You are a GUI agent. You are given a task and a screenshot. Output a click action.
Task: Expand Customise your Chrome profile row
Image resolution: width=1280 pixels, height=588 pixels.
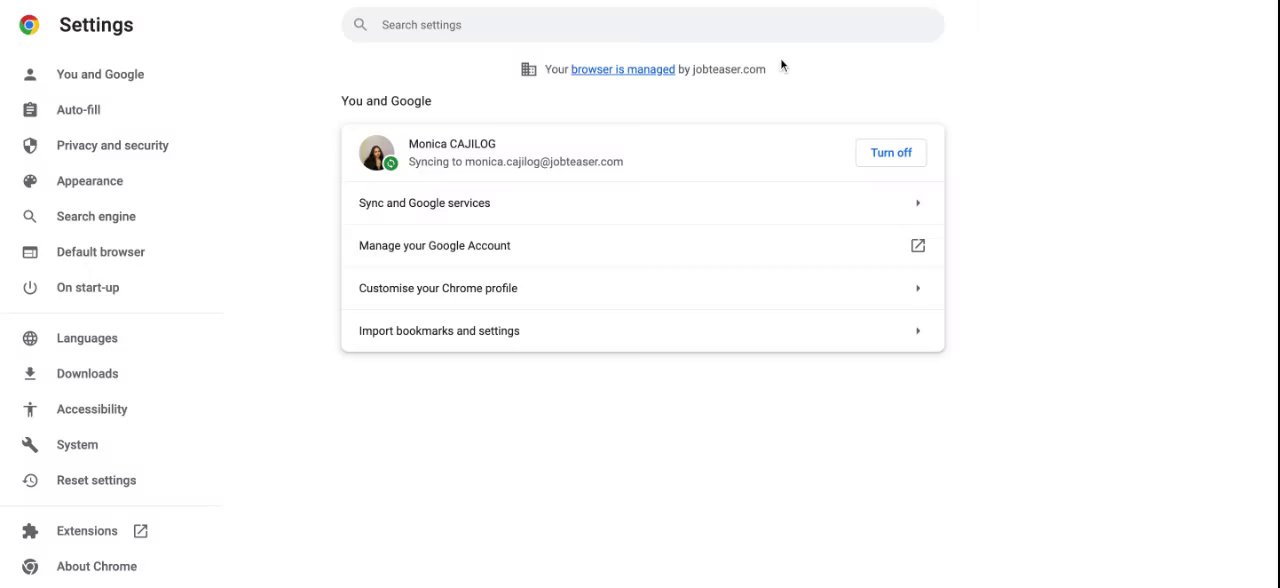(x=642, y=288)
